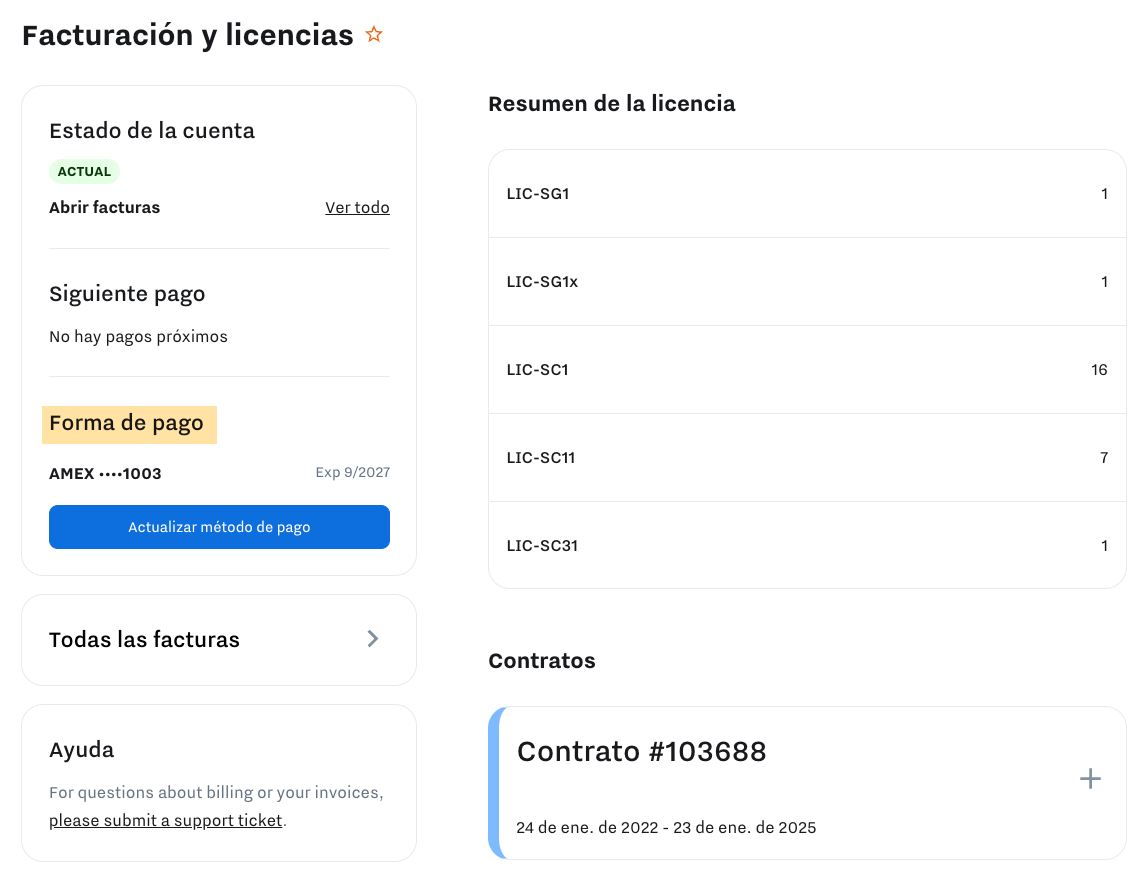Click the Forma de pago heading
The image size is (1139, 872).
pyautogui.click(x=127, y=423)
